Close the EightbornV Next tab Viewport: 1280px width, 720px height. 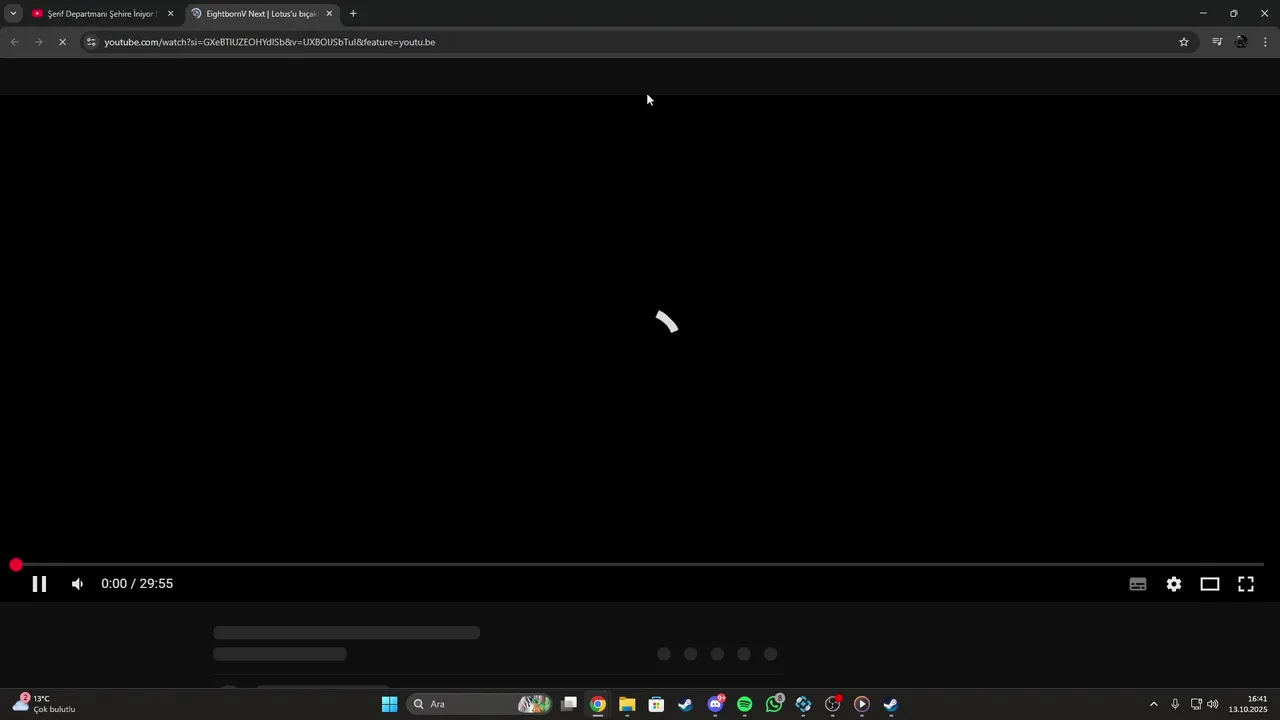tap(329, 14)
